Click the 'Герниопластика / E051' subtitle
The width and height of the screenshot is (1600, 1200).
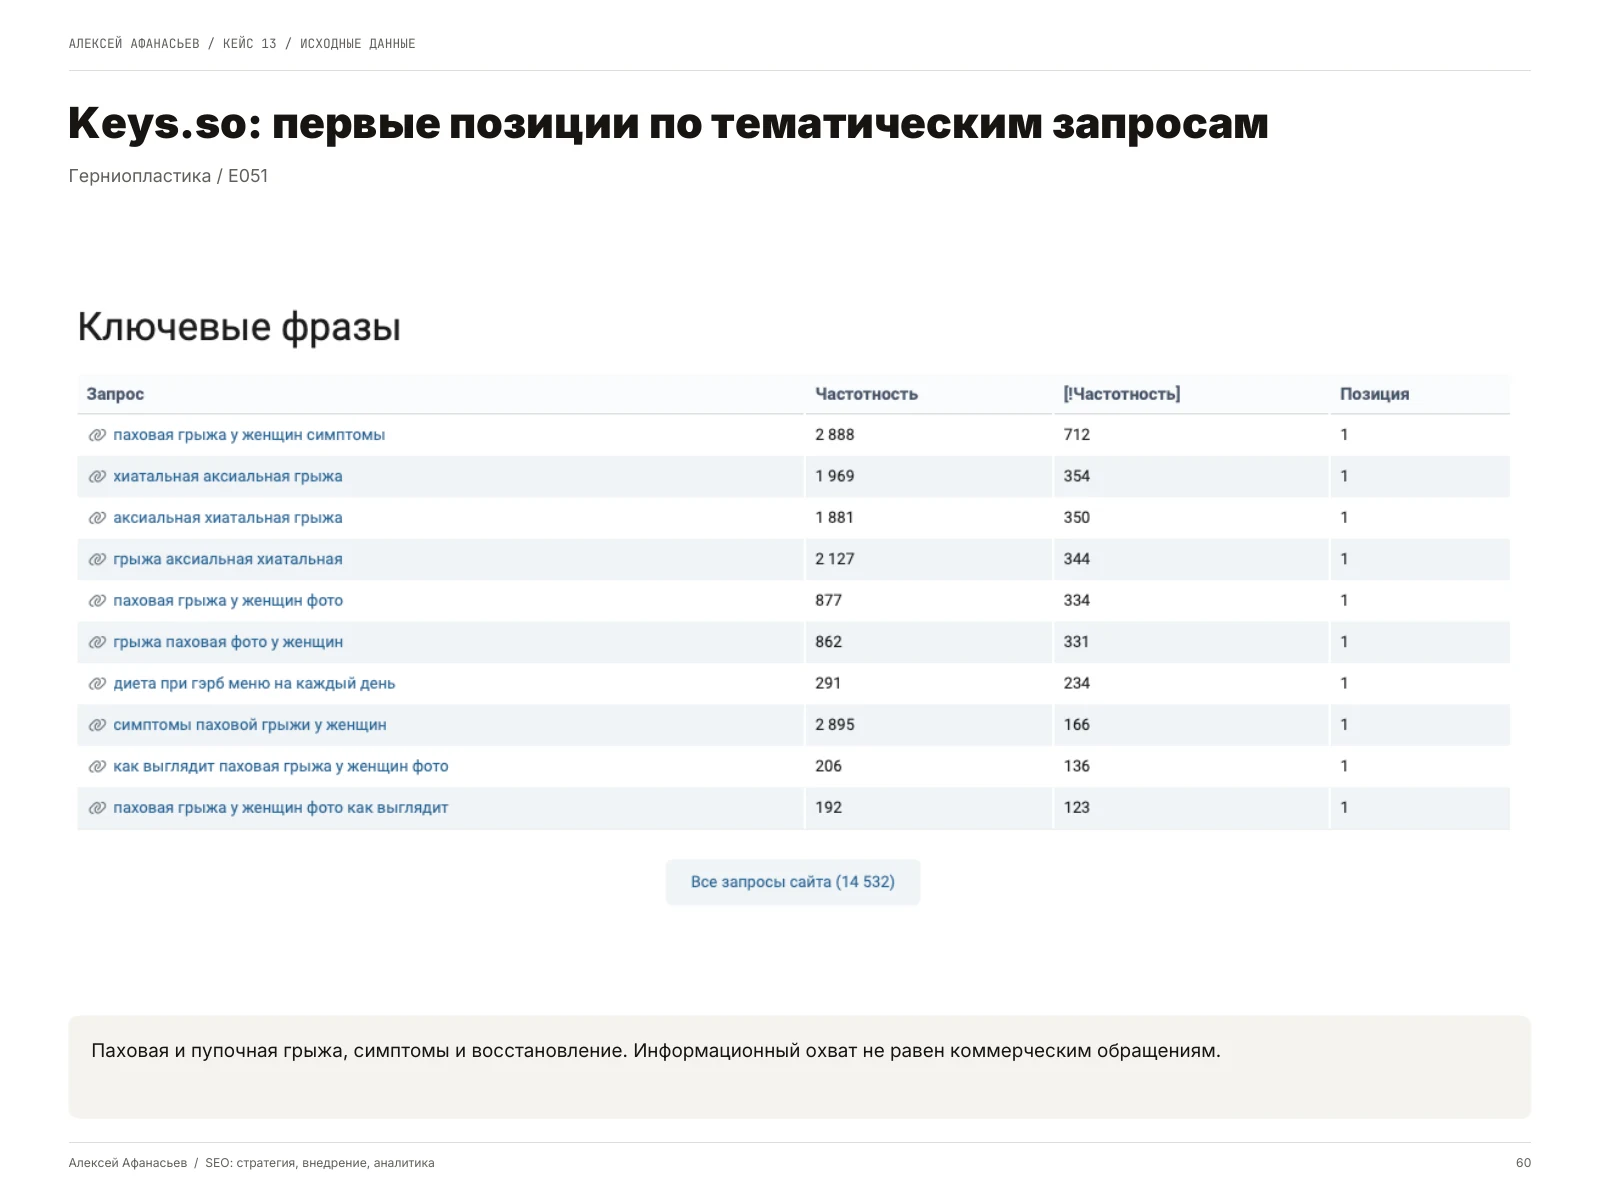(x=169, y=176)
